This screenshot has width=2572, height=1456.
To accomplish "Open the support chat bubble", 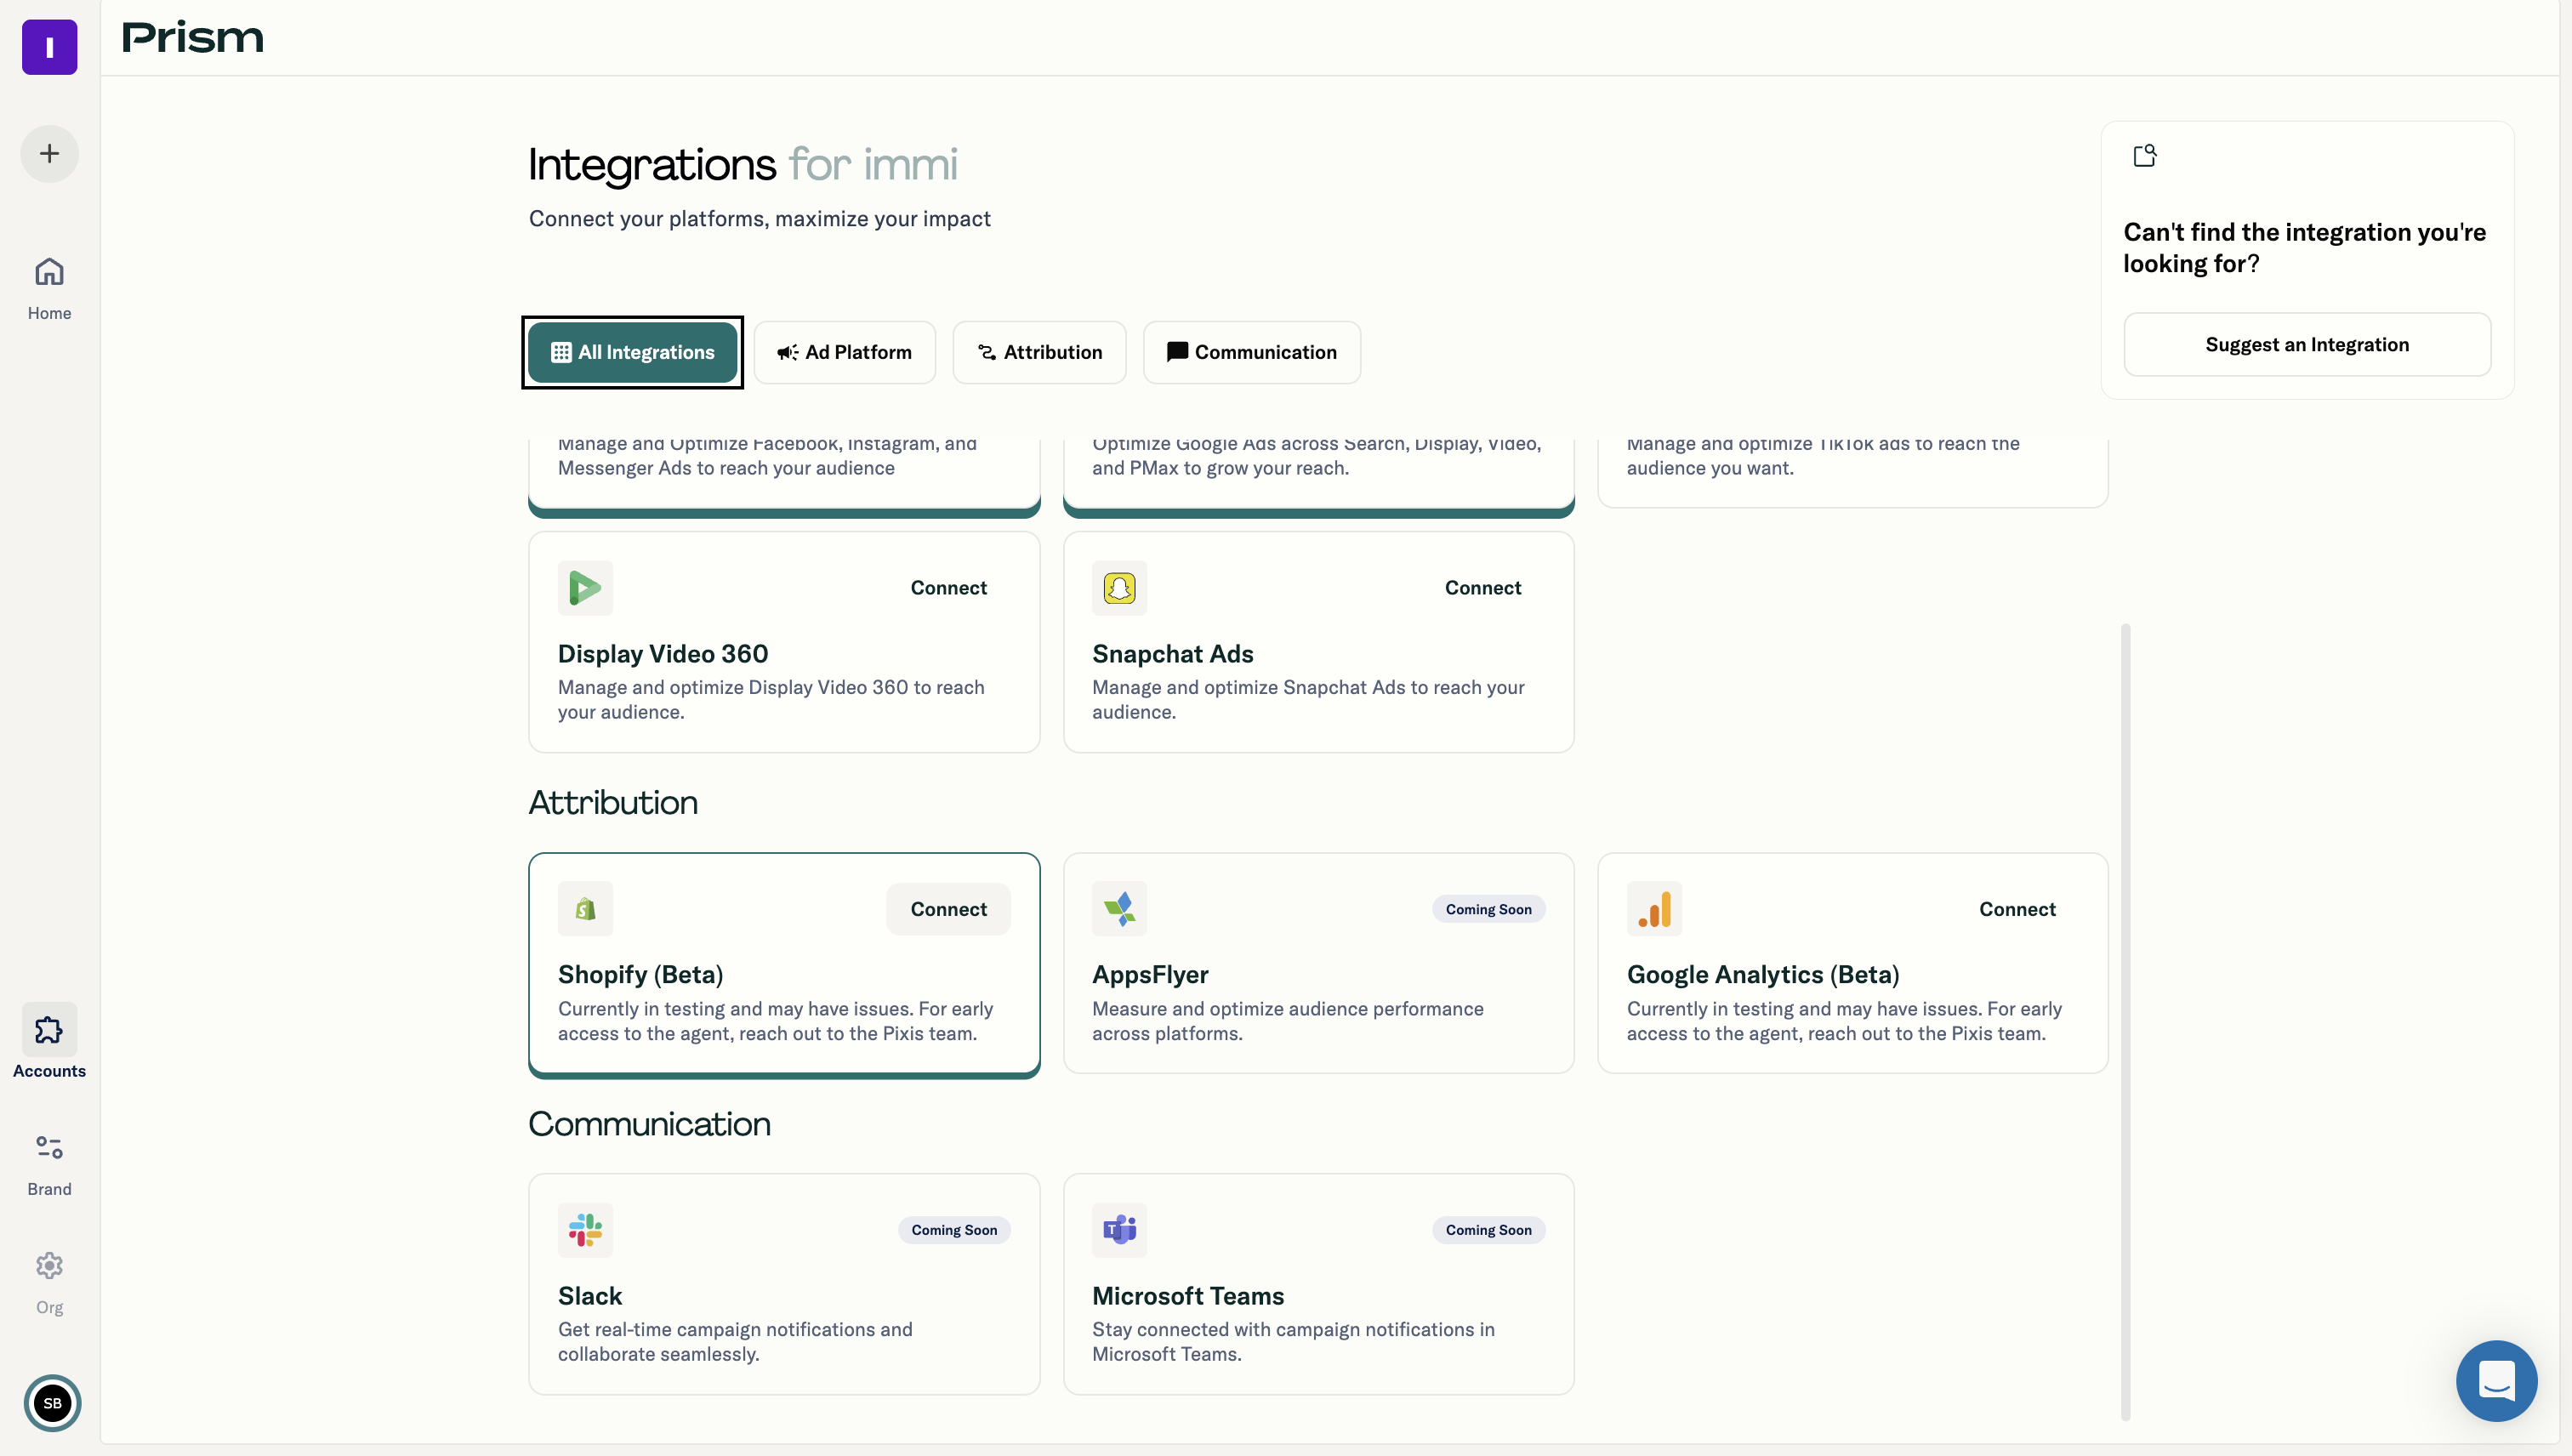I will pos(2496,1381).
